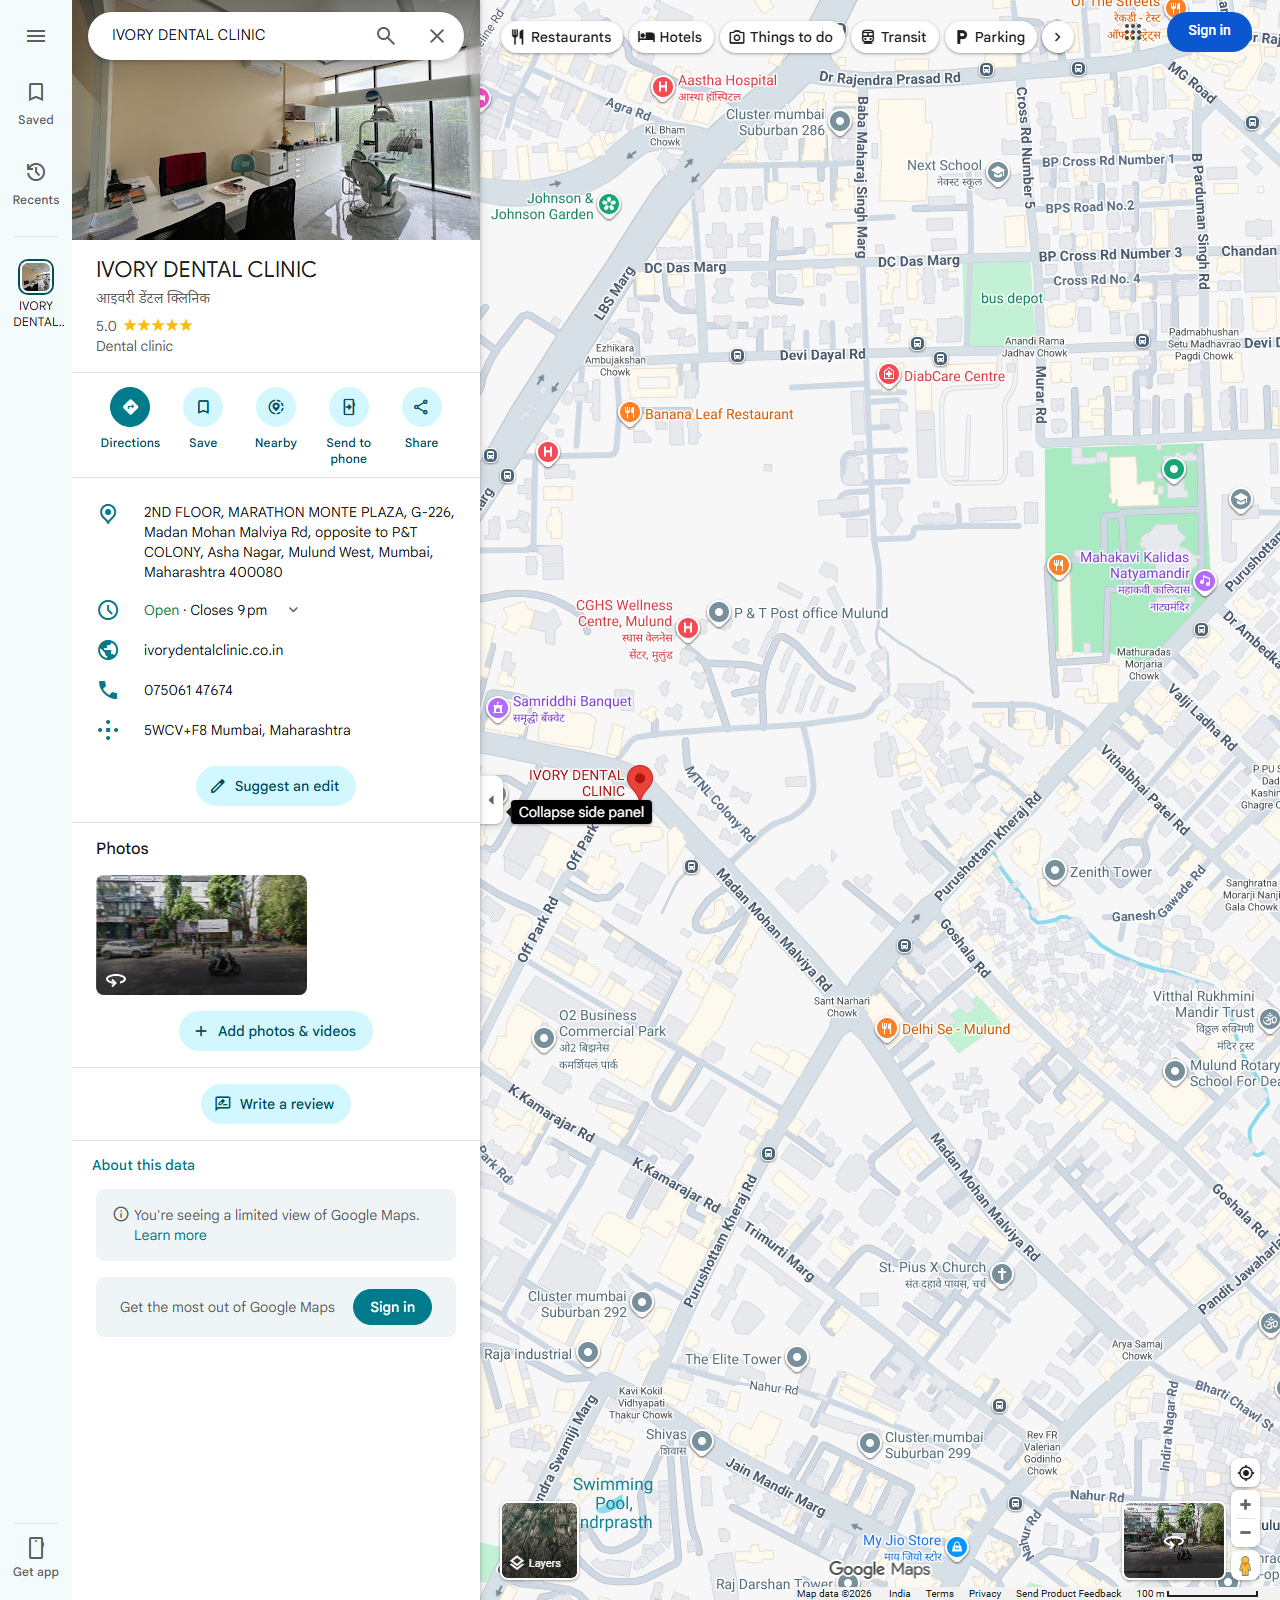1280x1600 pixels.
Task: Open the hamburger menu
Action: (36, 36)
